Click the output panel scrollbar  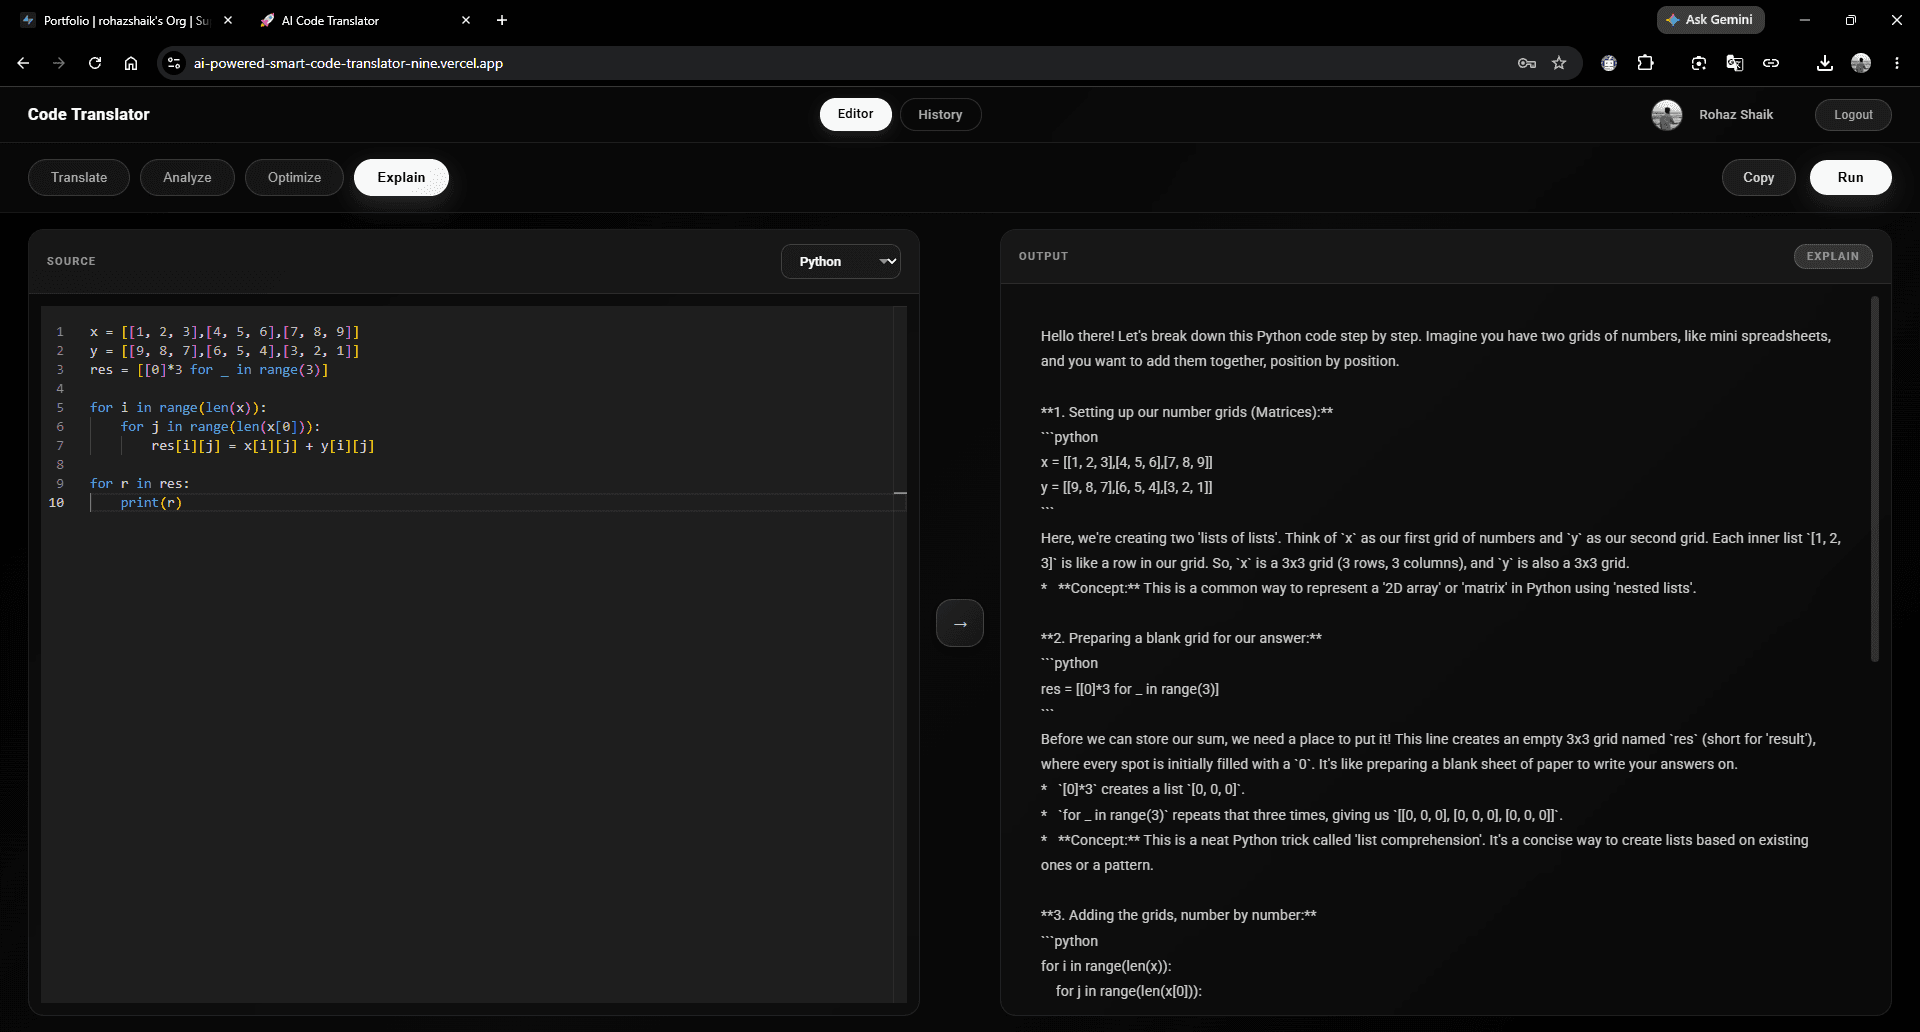click(x=1874, y=478)
